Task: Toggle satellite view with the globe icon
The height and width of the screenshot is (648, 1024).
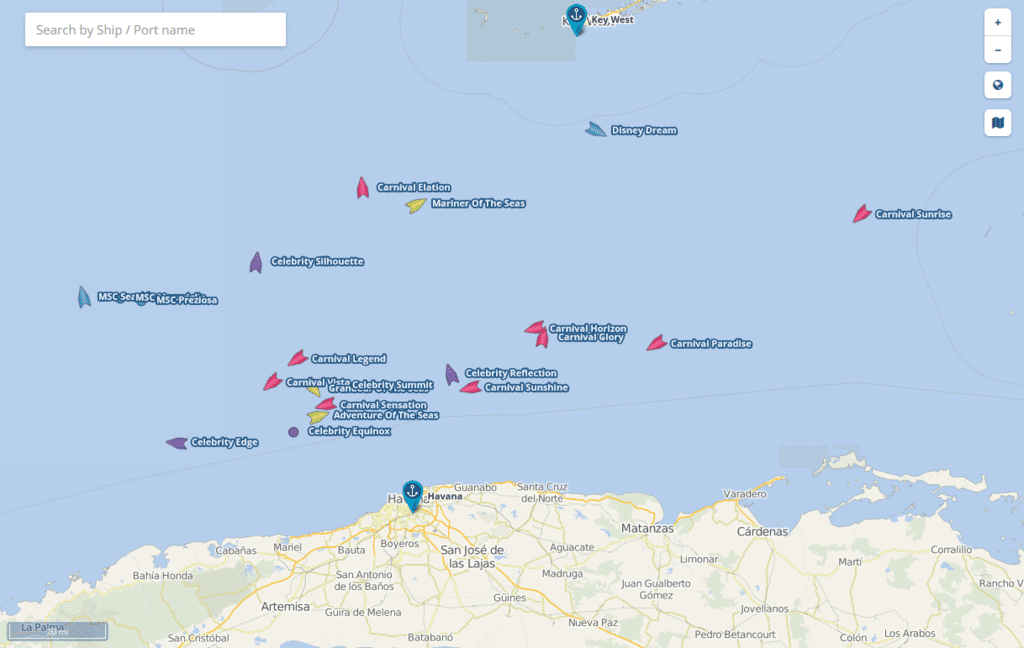Action: (x=997, y=85)
